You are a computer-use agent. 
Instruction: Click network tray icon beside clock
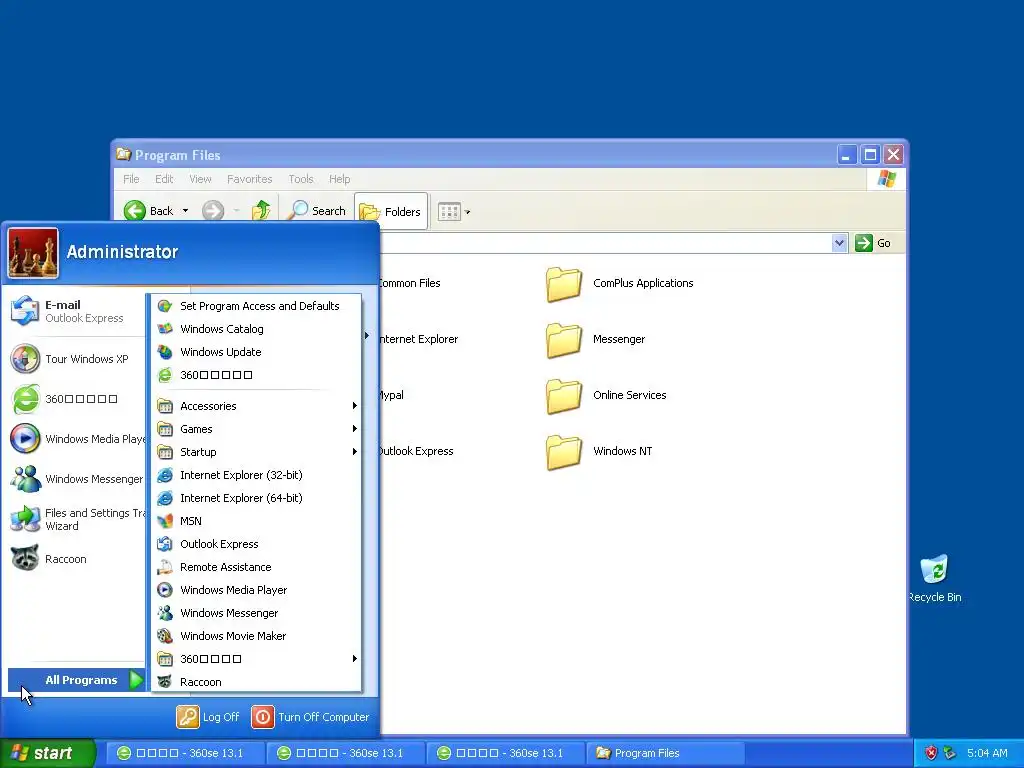[950, 753]
